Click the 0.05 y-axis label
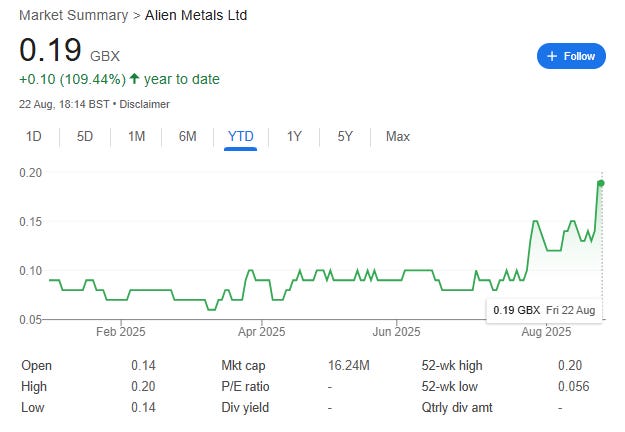Screen dimensions: 625x432 click(x=30, y=320)
